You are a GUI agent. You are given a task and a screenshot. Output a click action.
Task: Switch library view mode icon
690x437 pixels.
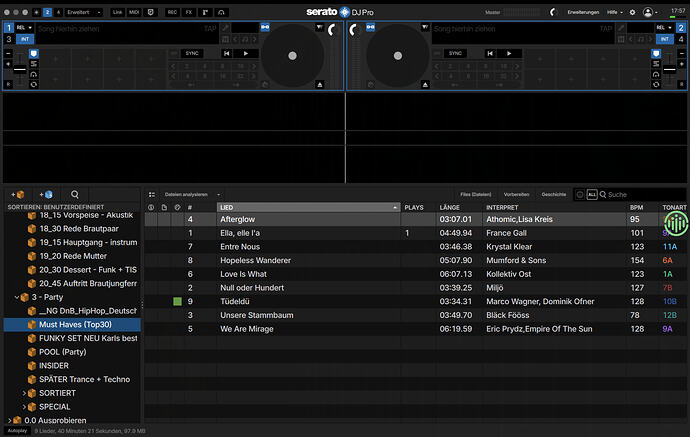(x=152, y=195)
